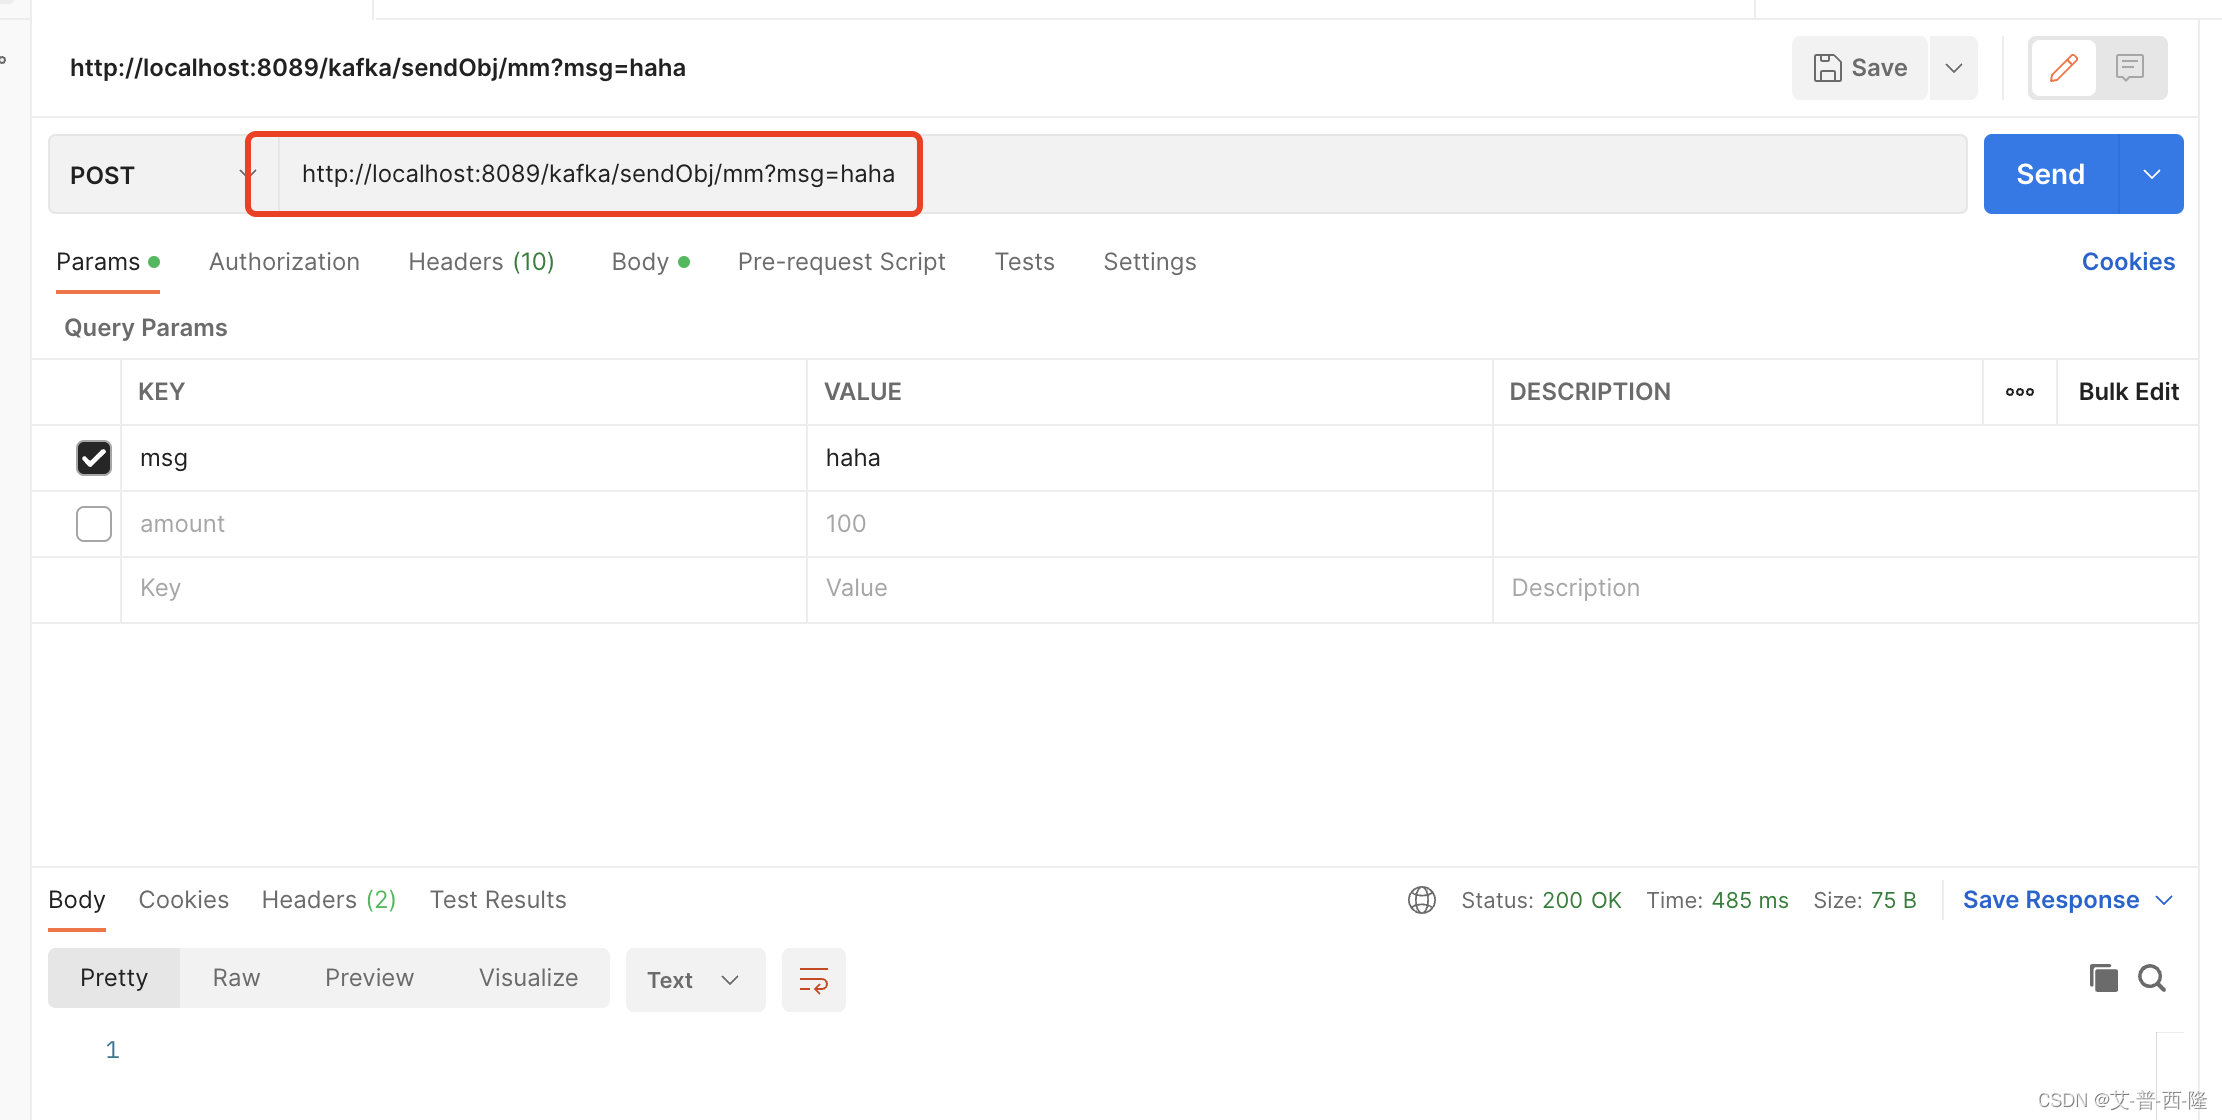Image resolution: width=2222 pixels, height=1120 pixels.
Task: Enable the amount query parameter
Action: point(93,523)
